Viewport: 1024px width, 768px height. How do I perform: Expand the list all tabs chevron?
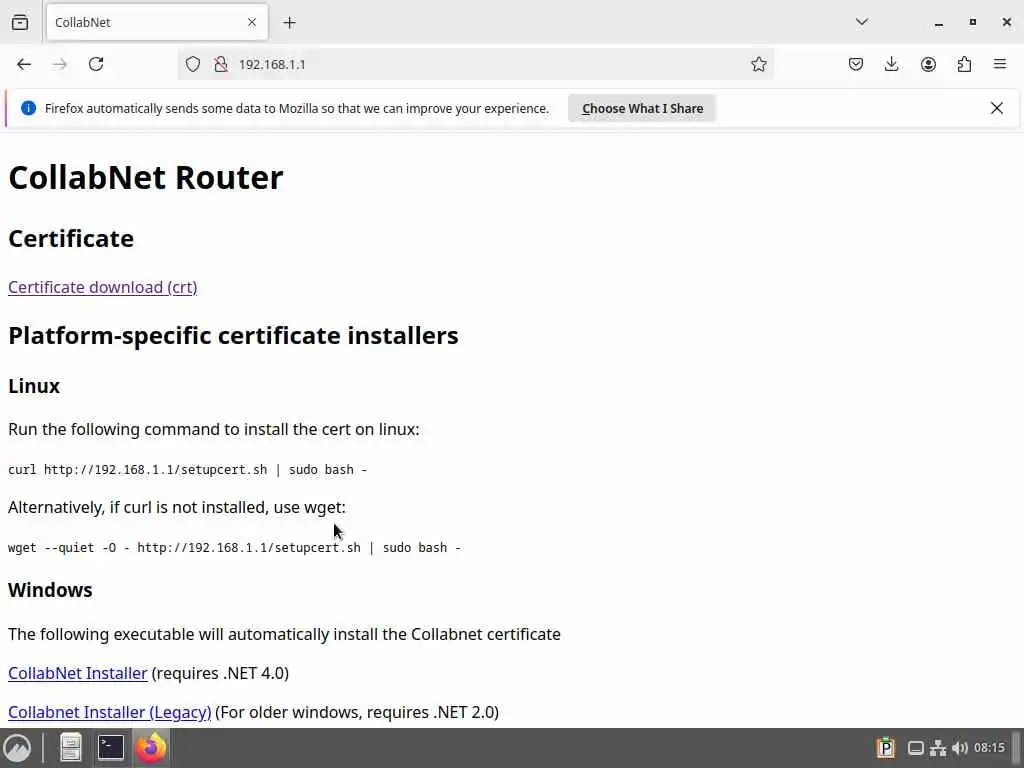(x=861, y=22)
